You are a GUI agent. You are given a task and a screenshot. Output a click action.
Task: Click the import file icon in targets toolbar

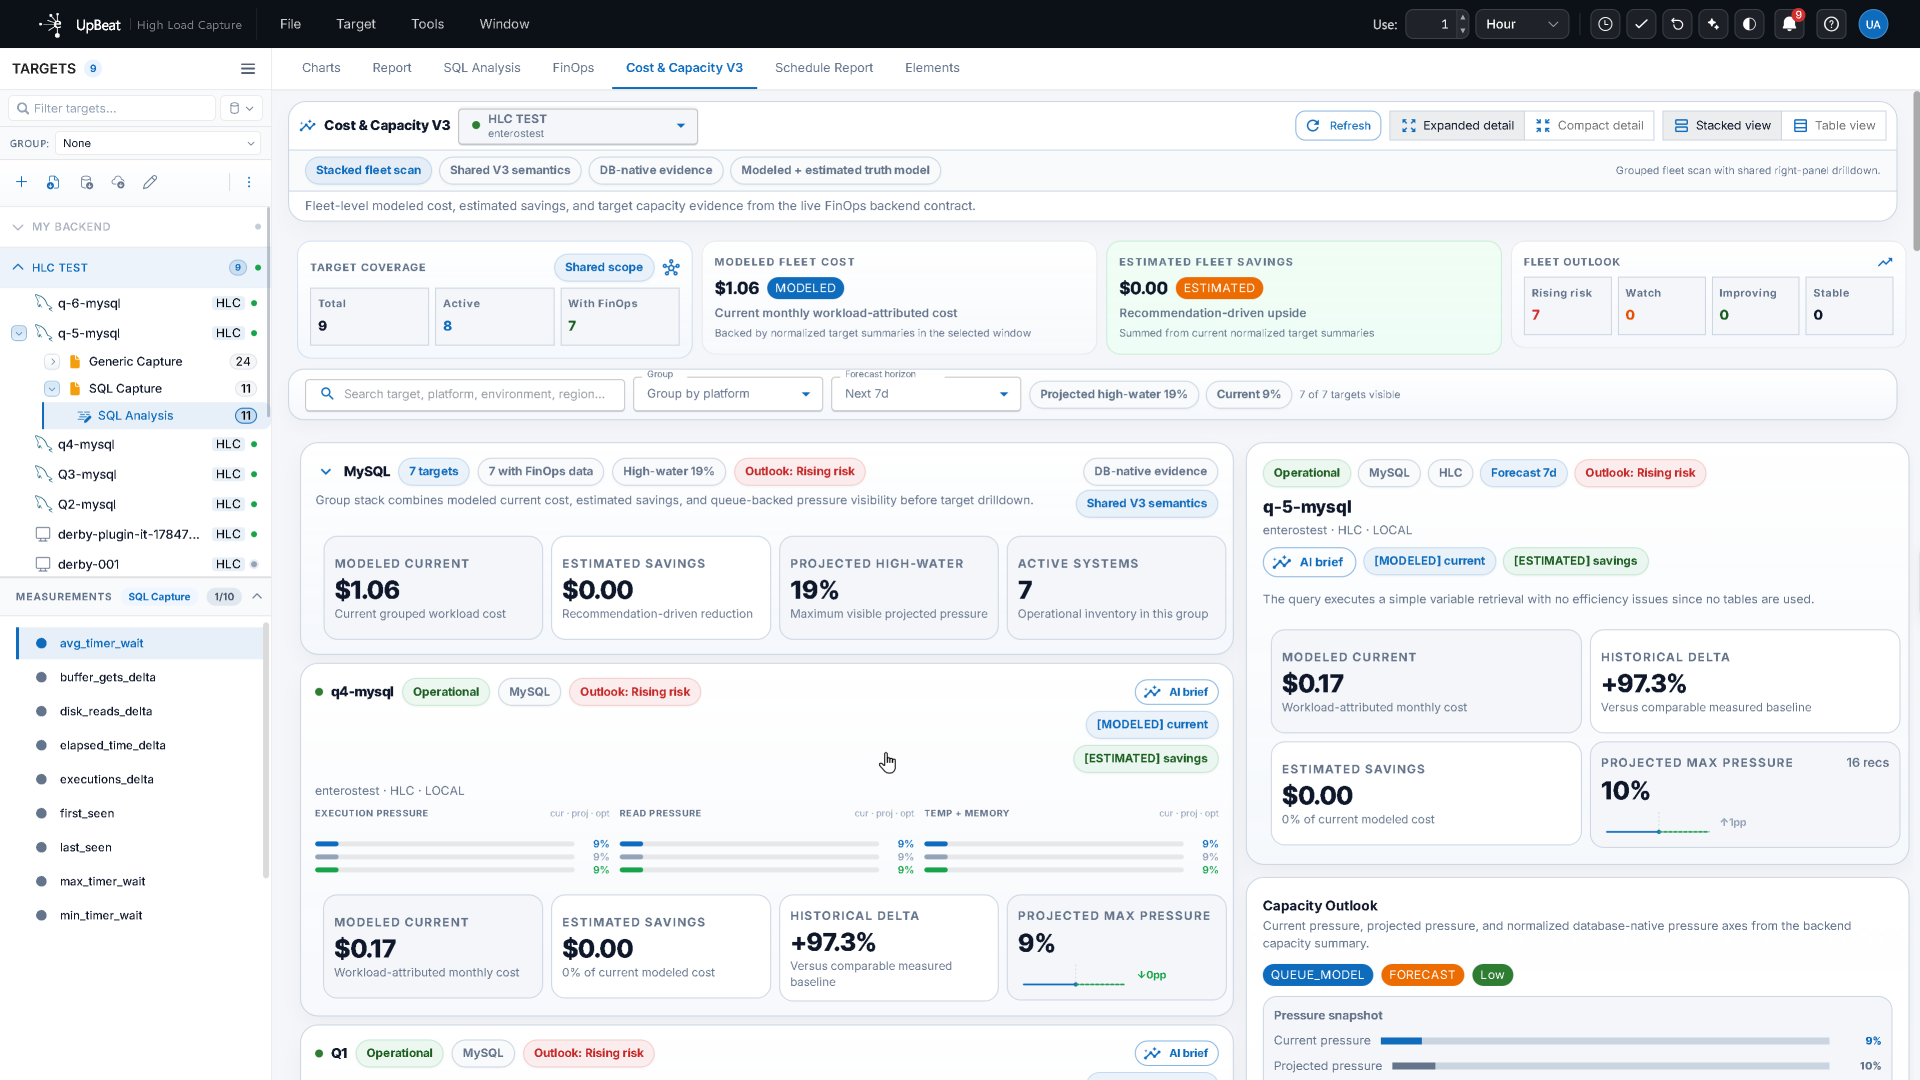pos(53,182)
